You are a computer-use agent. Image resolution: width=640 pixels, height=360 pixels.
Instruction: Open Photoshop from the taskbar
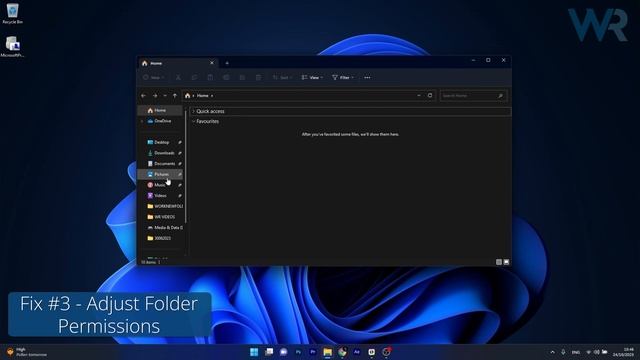298,352
